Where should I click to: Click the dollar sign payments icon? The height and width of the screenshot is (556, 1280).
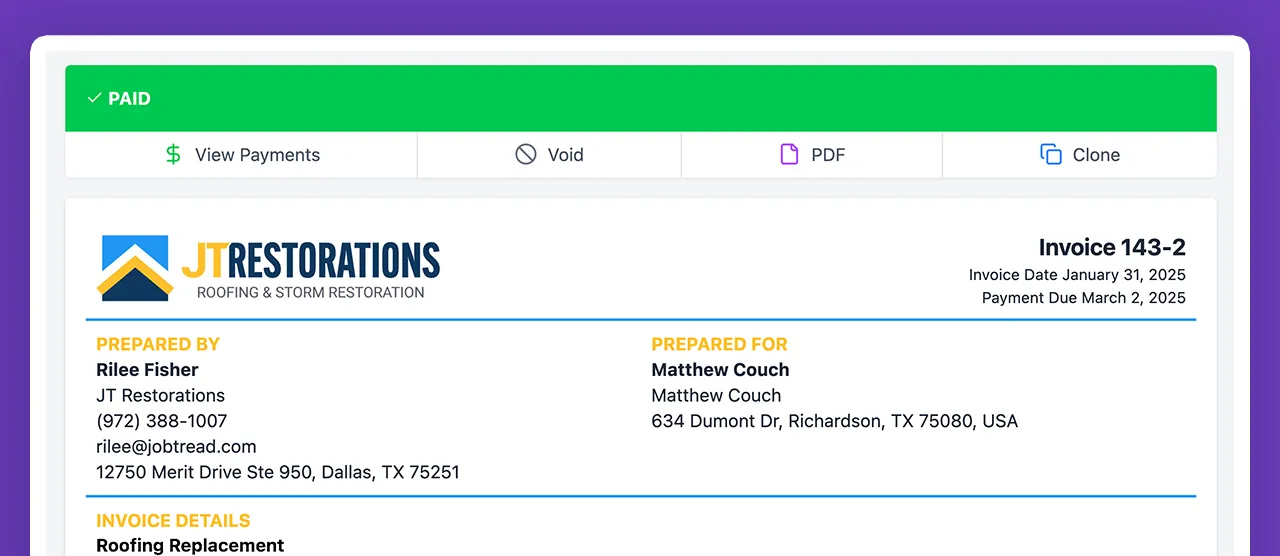click(x=174, y=155)
